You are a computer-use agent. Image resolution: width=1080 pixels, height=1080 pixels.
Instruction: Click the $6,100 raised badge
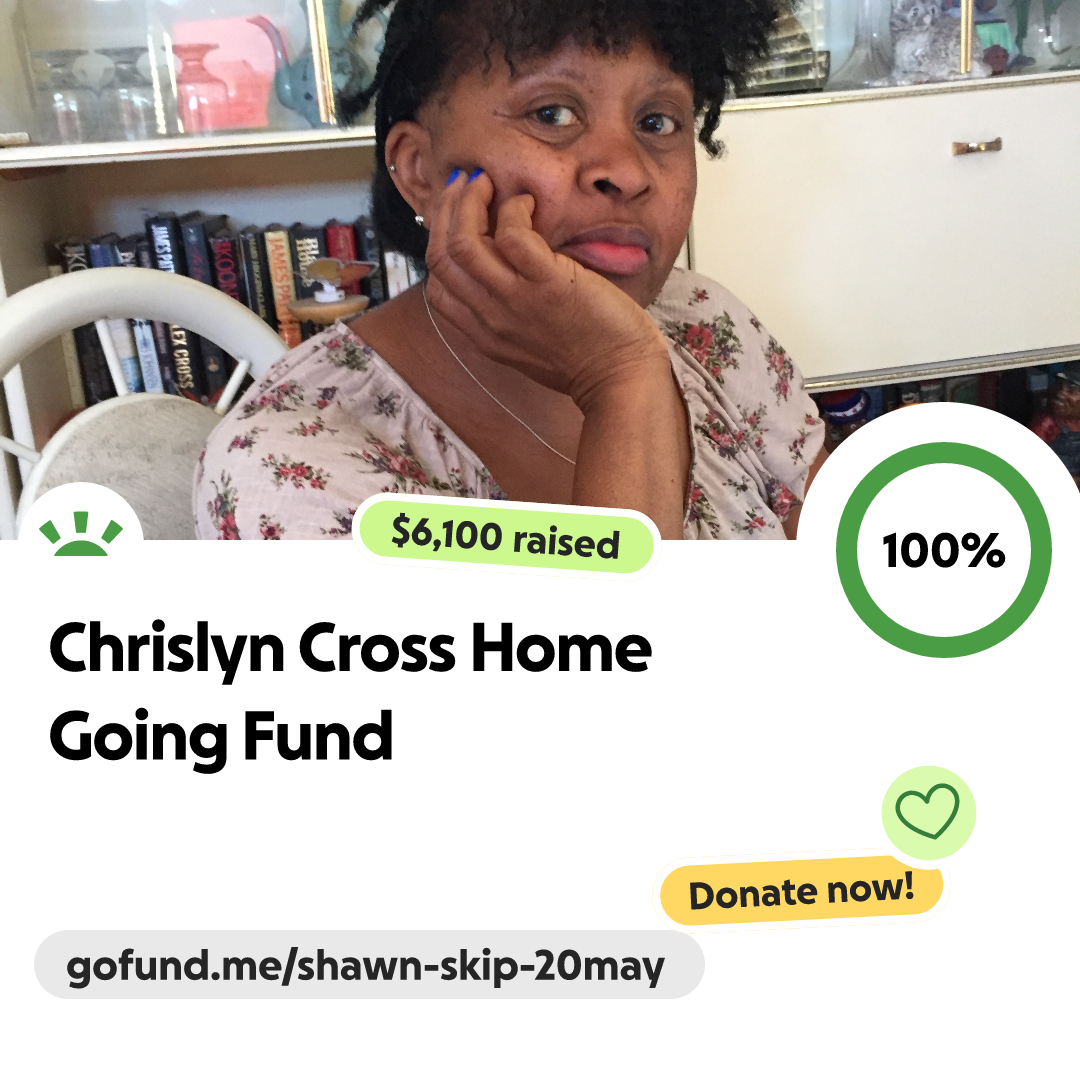pyautogui.click(x=505, y=536)
